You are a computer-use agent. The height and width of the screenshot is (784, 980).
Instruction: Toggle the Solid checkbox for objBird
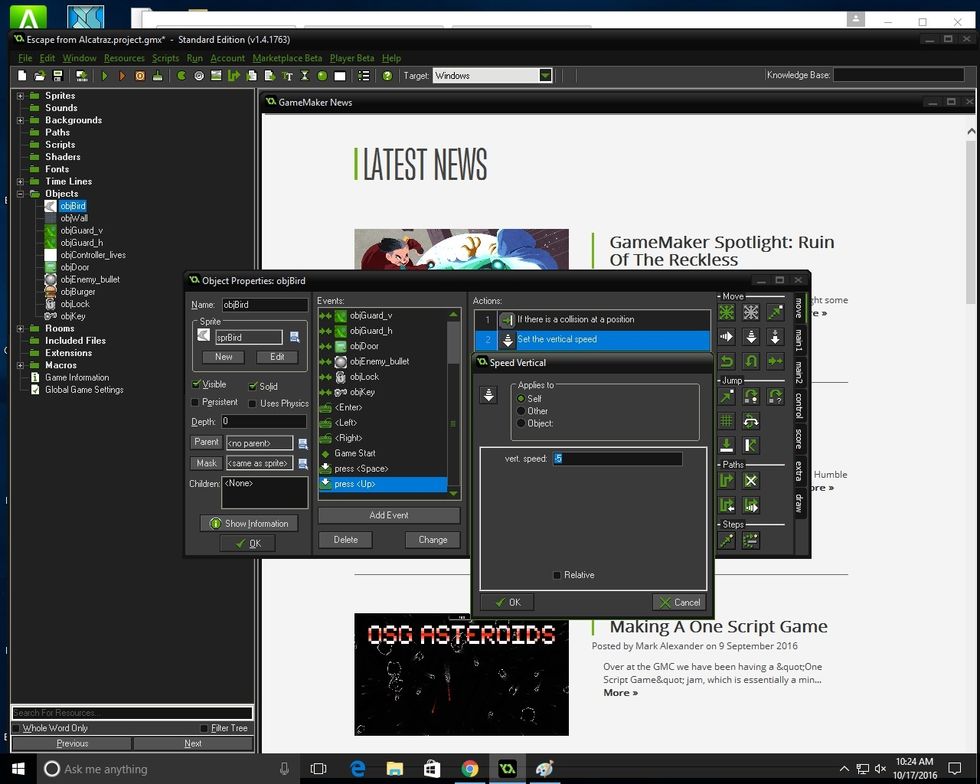coord(253,386)
